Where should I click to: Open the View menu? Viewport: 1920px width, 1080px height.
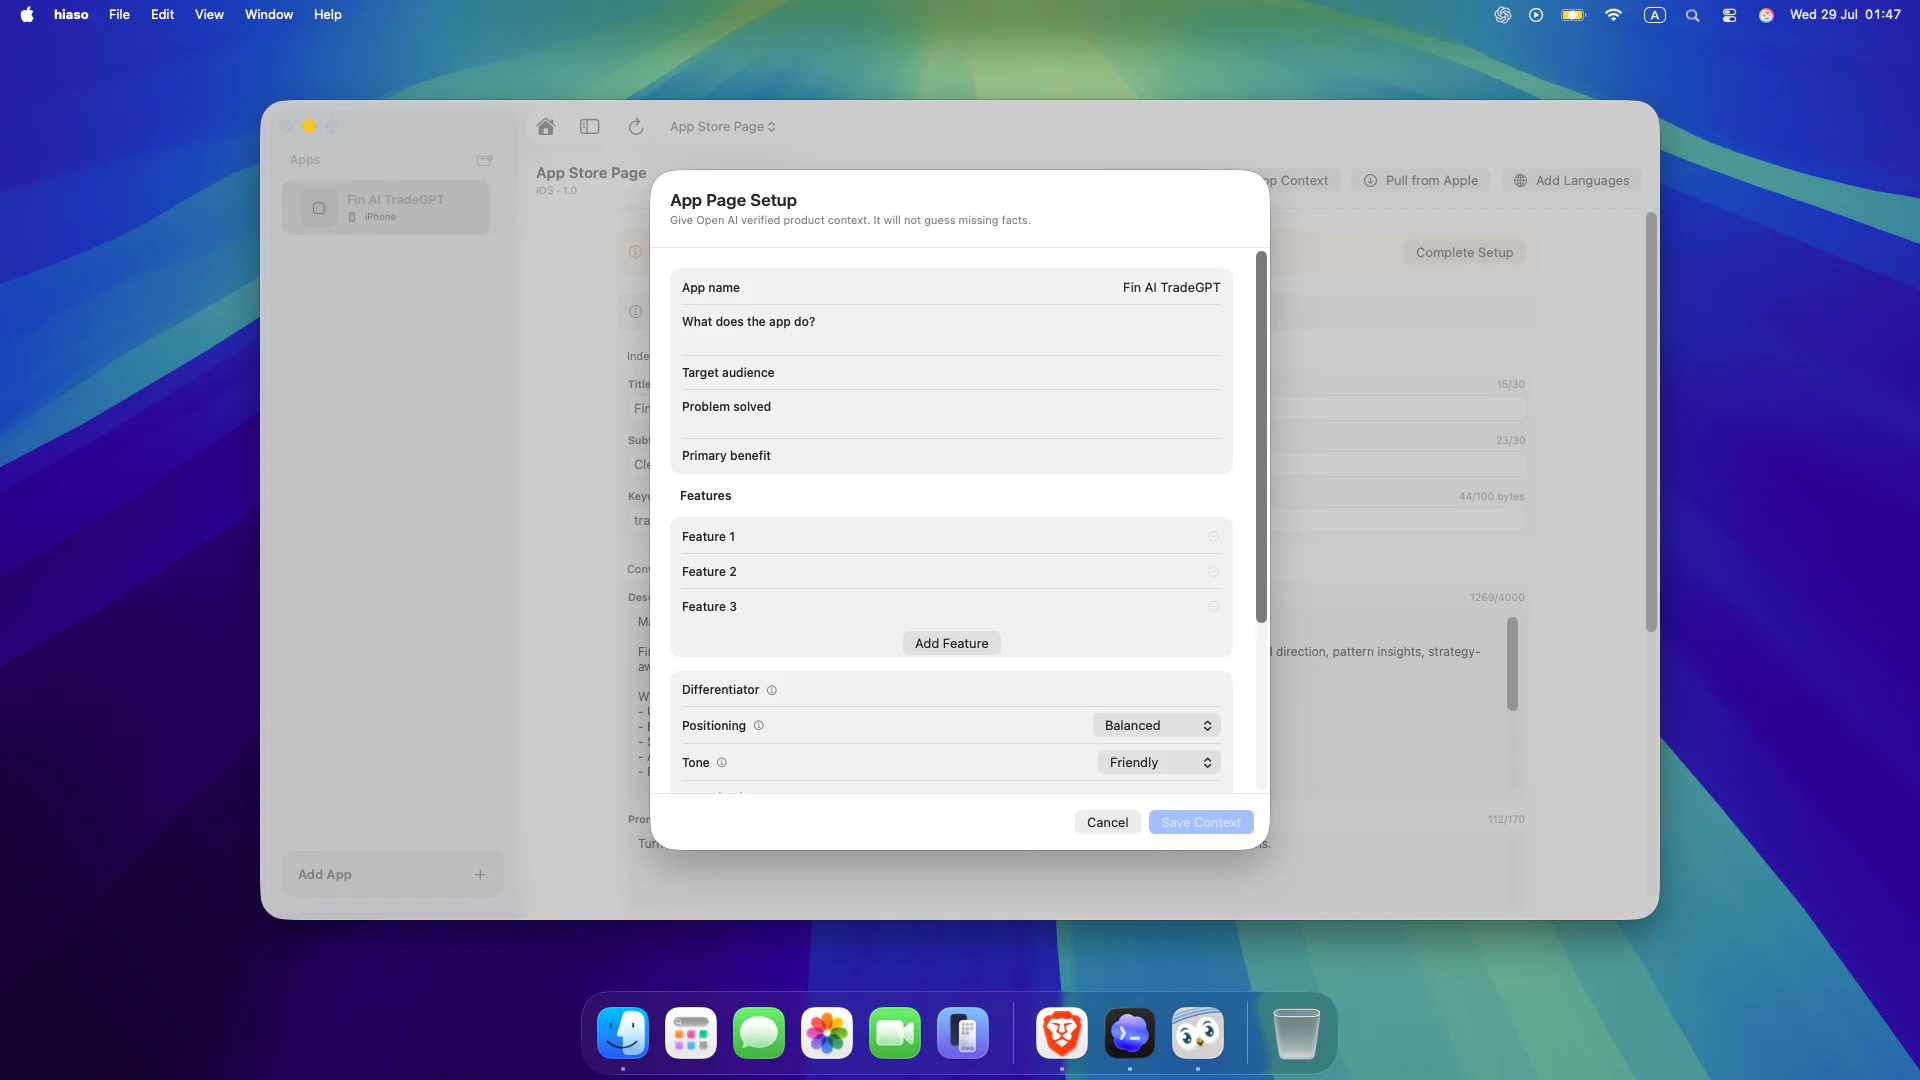point(209,15)
